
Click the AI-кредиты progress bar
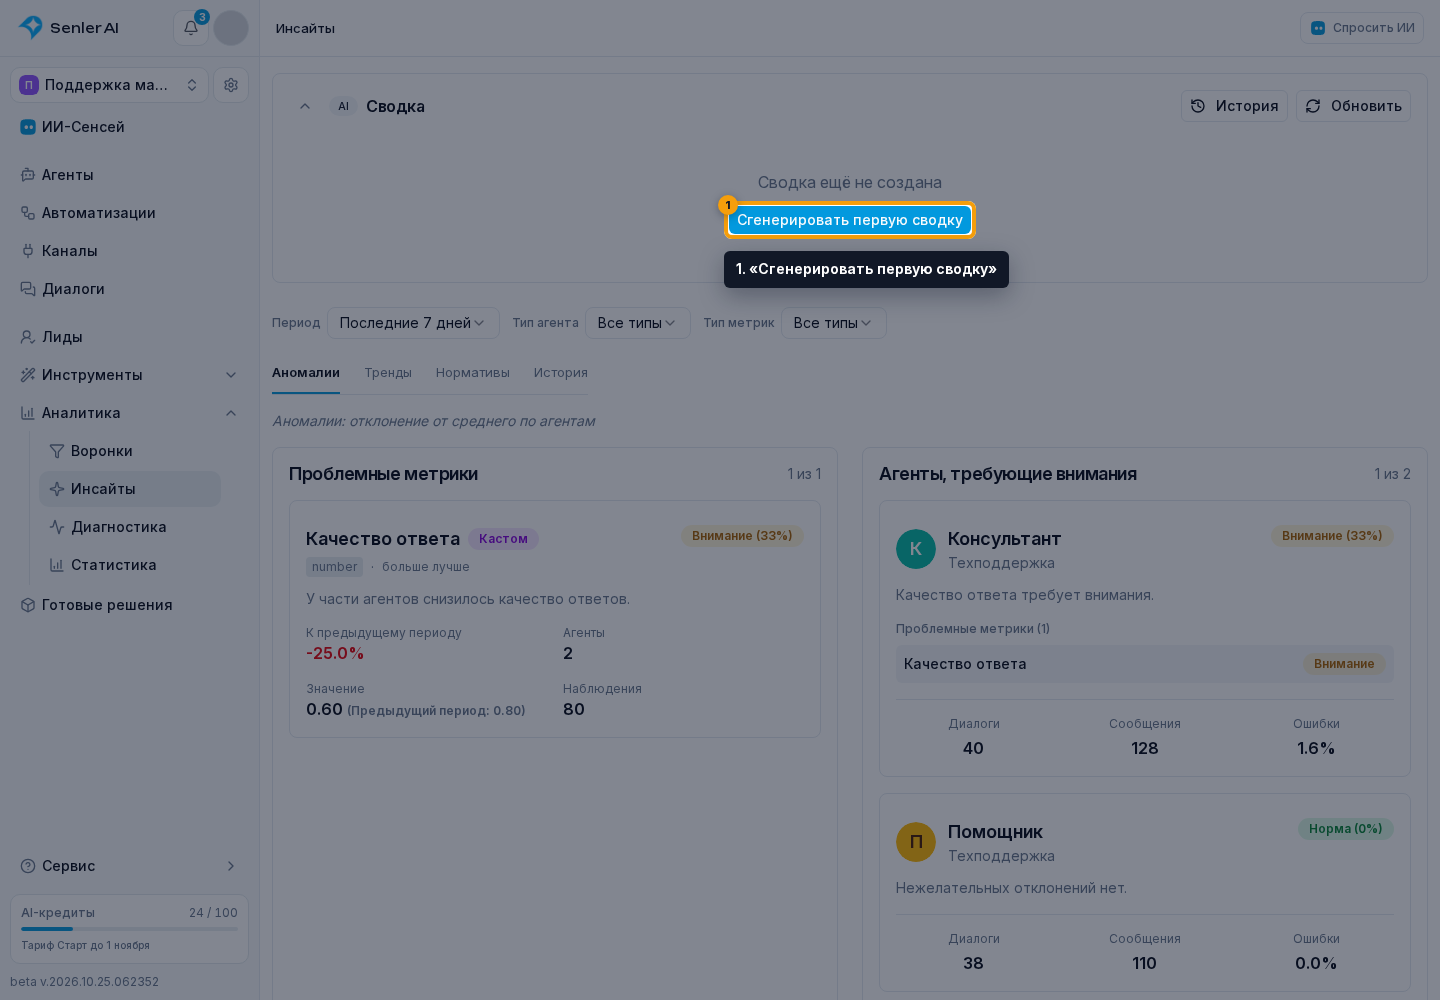click(x=129, y=929)
